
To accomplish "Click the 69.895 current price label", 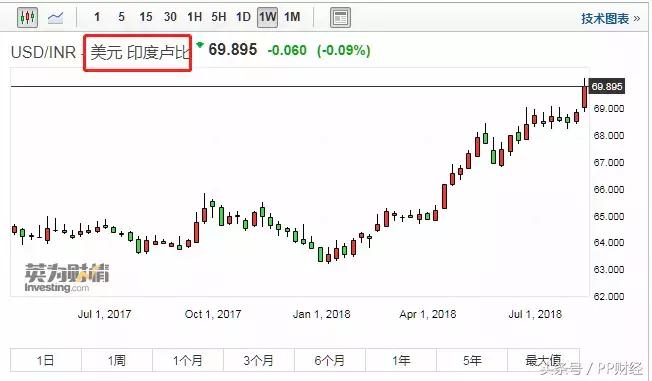I will coord(232,49).
